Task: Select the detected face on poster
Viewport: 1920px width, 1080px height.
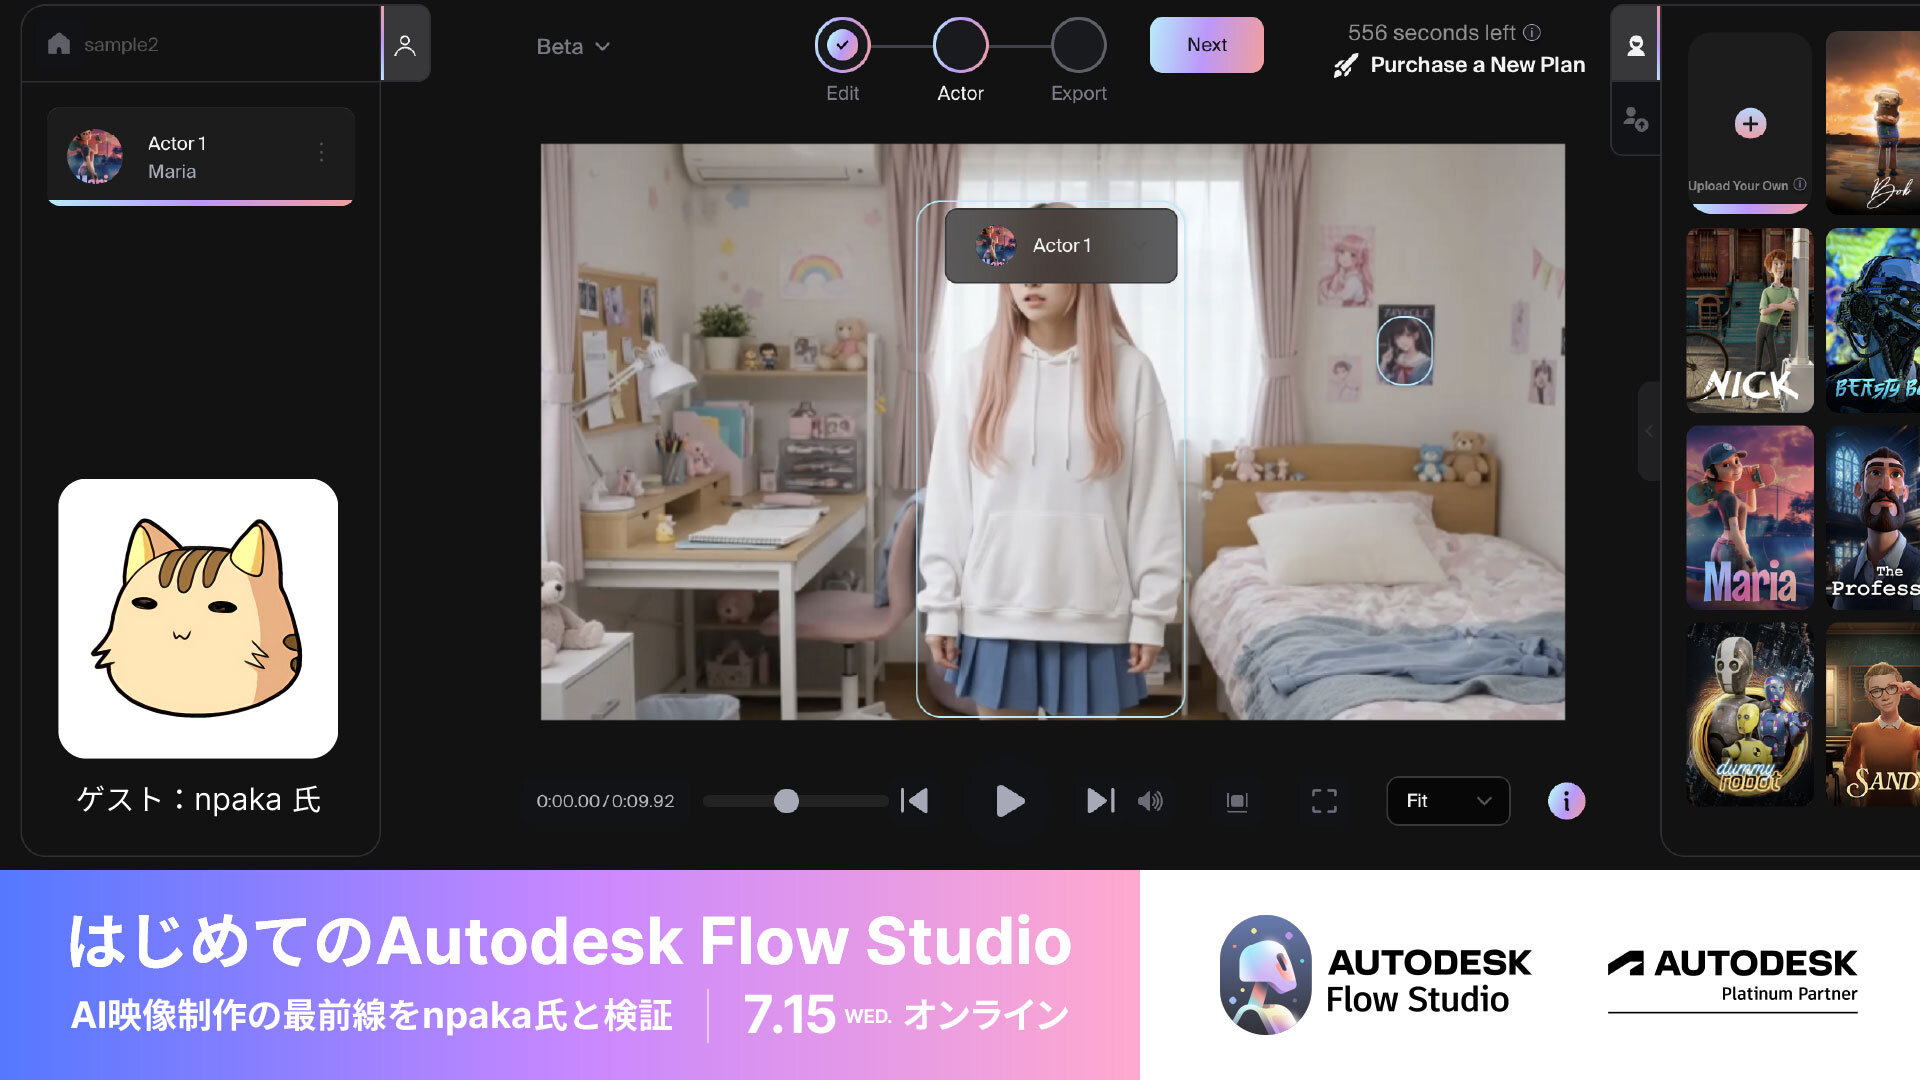Action: (x=1405, y=350)
